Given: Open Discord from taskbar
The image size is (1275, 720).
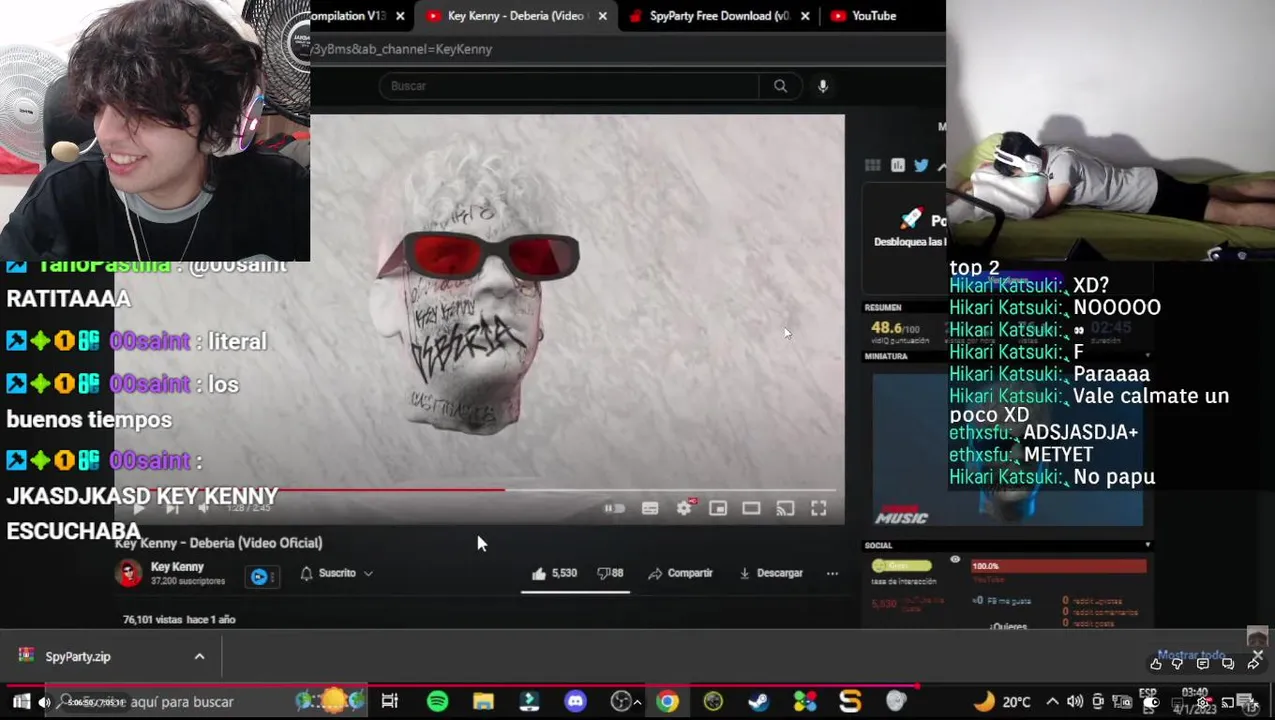Looking at the screenshot, I should click(575, 702).
